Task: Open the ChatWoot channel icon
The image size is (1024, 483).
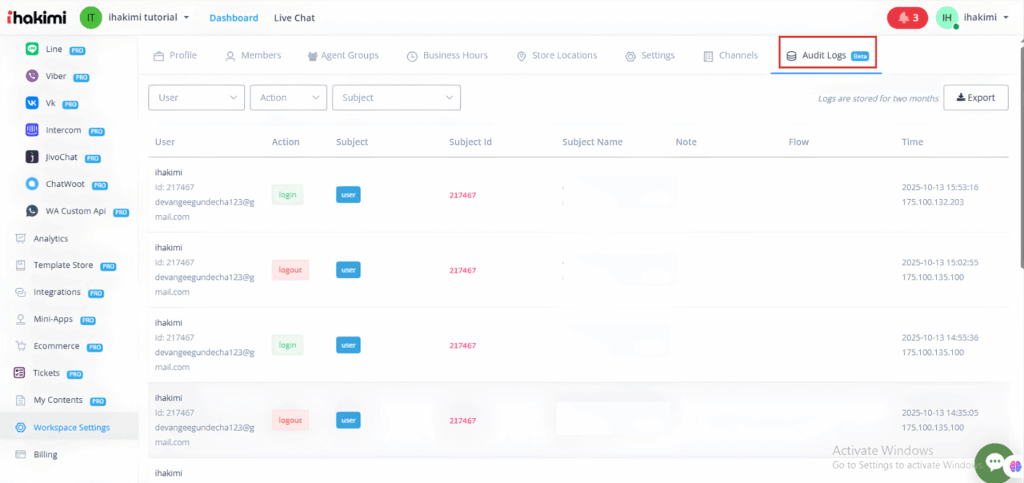Action: point(32,184)
